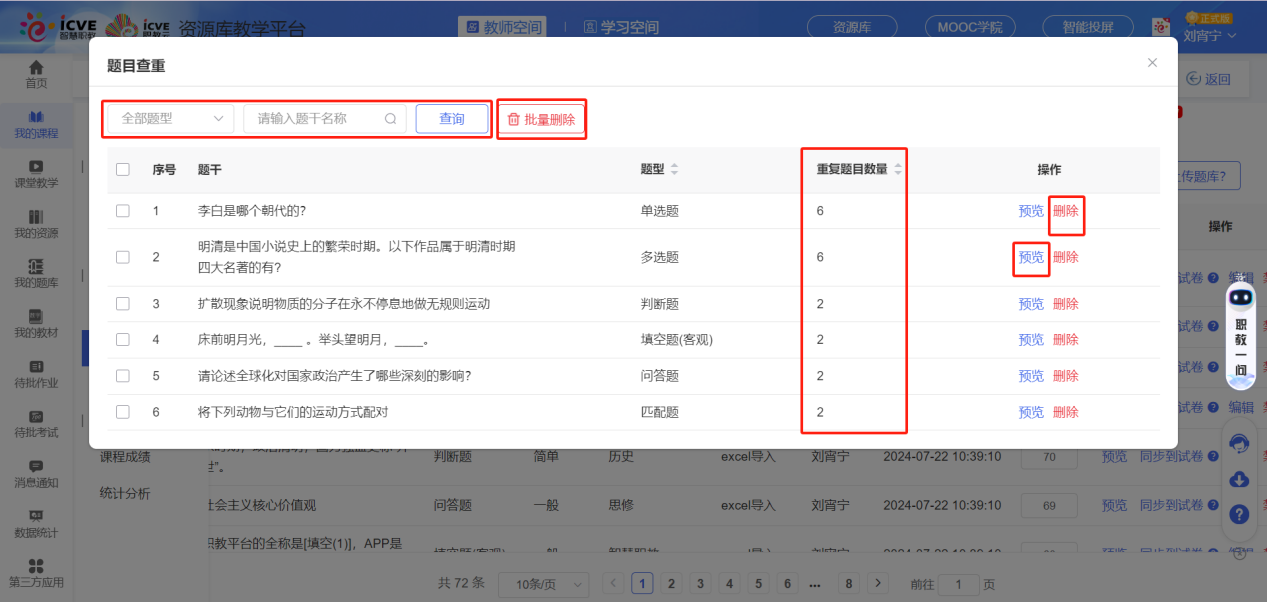This screenshot has height=602, width=1267.
Task: Click the 首页 home icon in sidebar
Action: coord(36,68)
